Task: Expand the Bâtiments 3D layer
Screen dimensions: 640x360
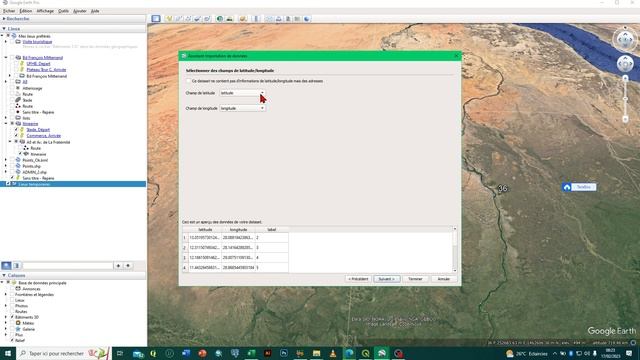Action: 6,317
